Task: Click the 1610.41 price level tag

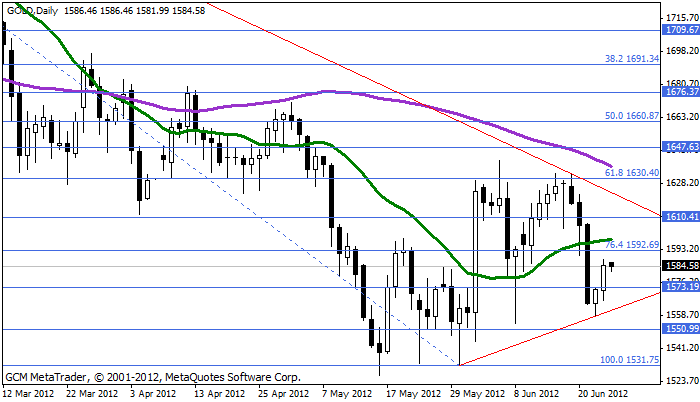Action: [680, 216]
